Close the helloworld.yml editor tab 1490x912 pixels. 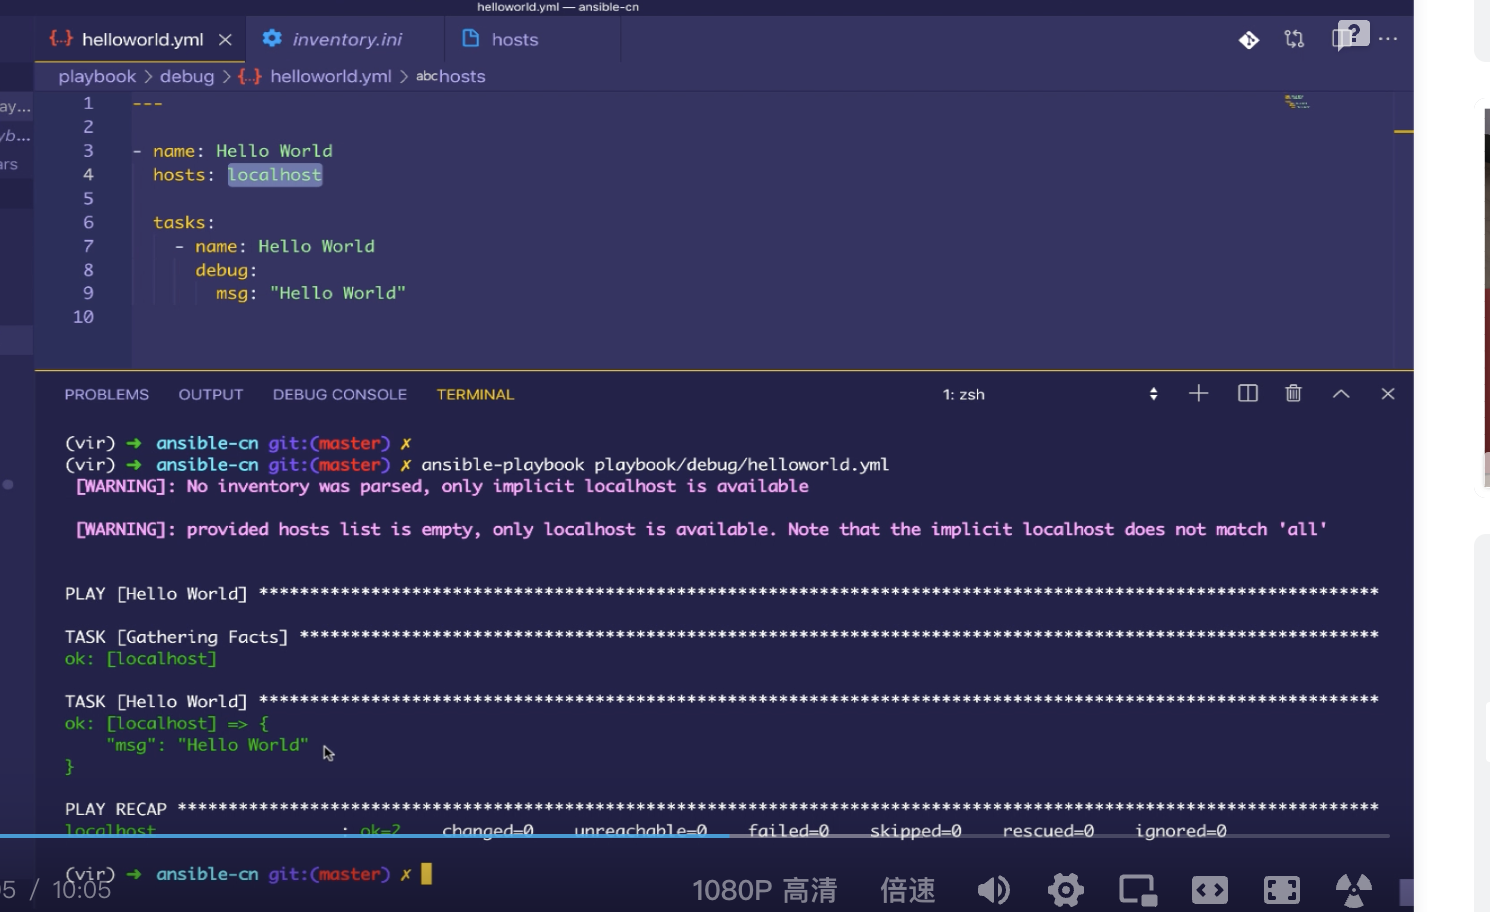coord(225,40)
